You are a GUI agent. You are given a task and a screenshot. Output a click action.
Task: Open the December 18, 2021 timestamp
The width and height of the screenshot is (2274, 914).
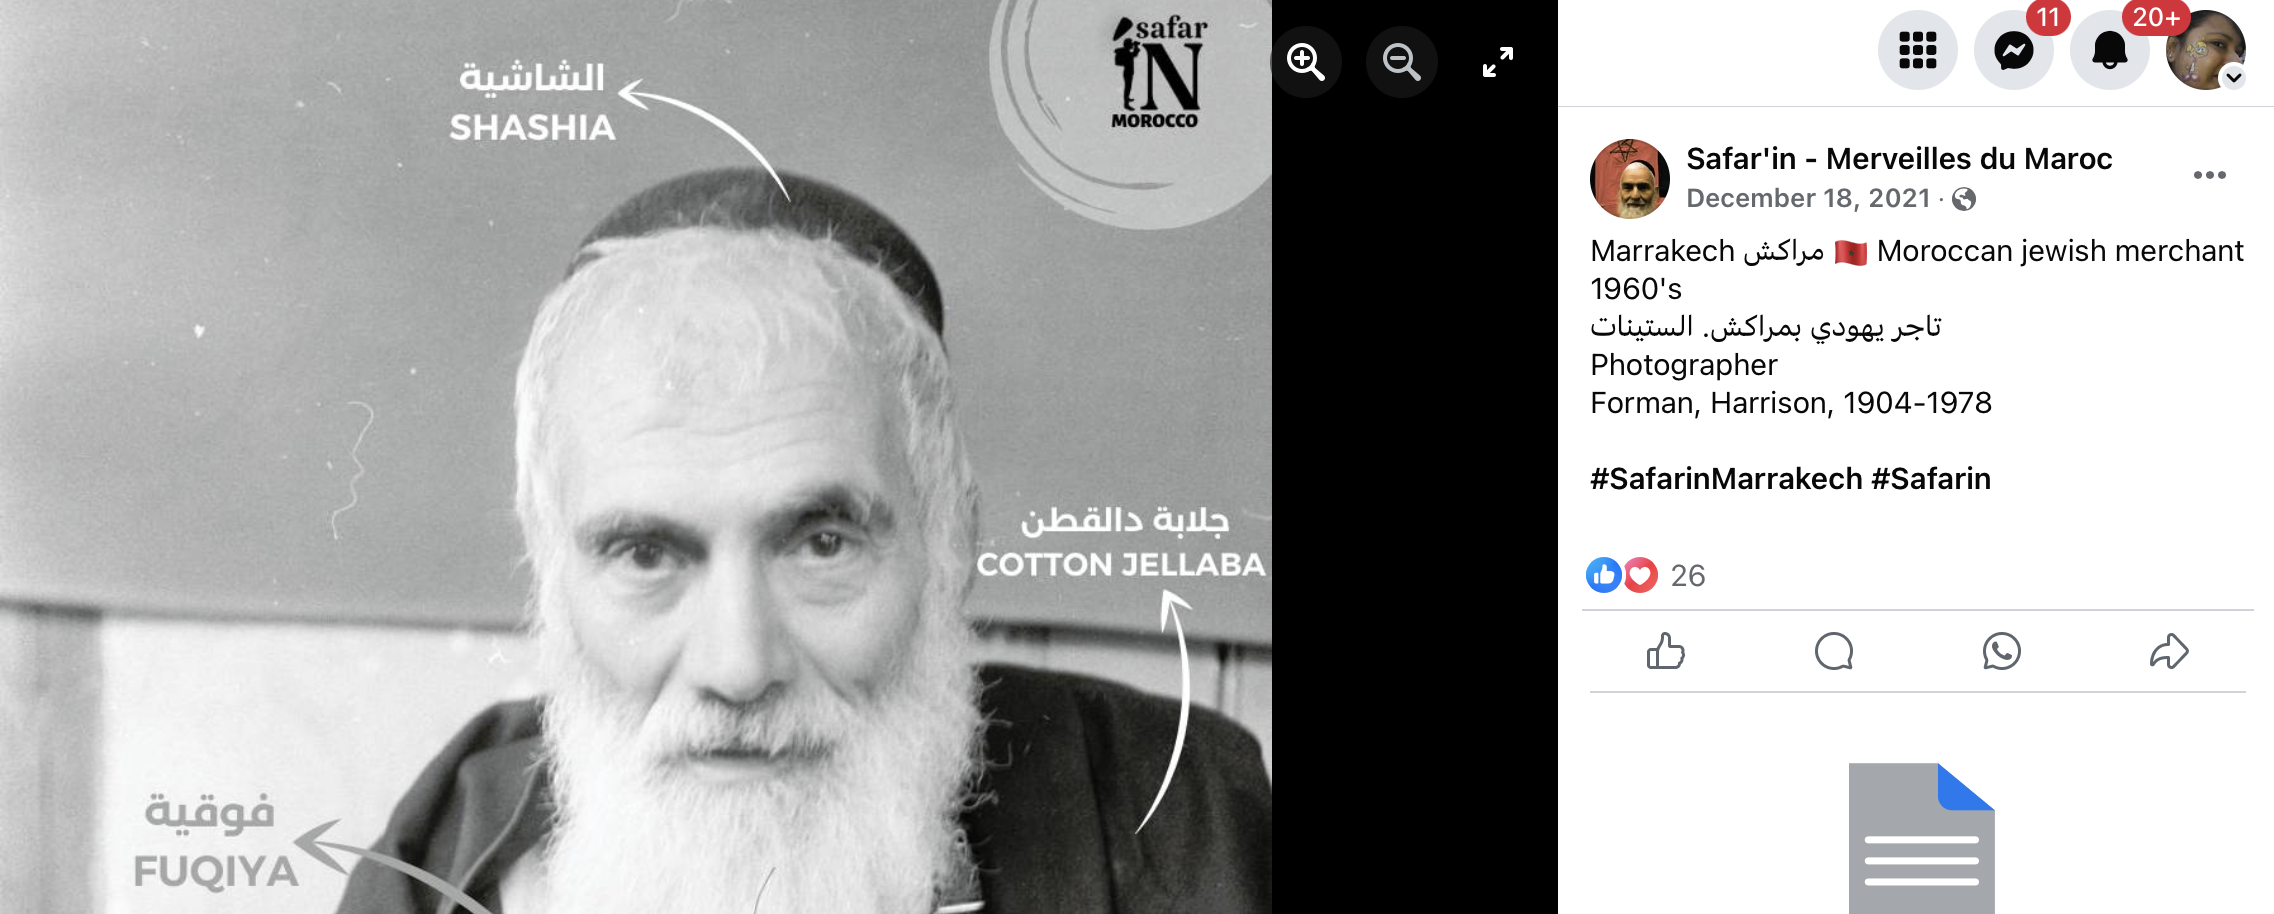pos(1808,198)
